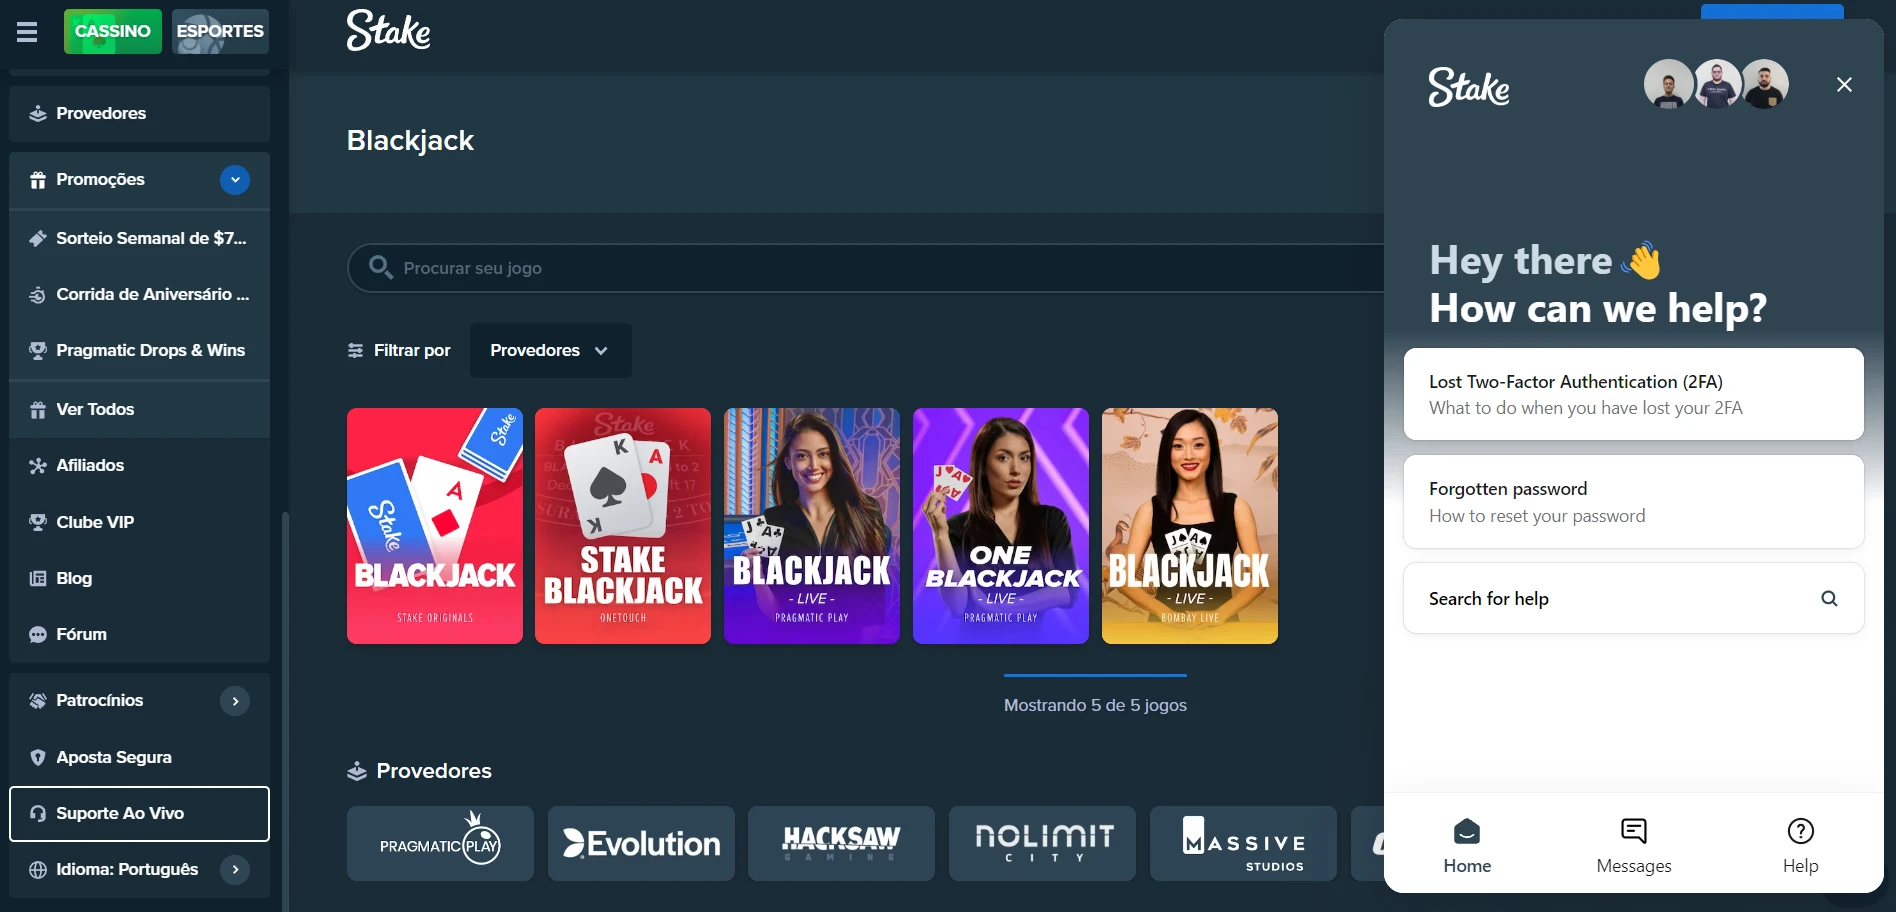1896x912 pixels.
Task: Open Sorteio Semanal promotion
Action: (139, 238)
